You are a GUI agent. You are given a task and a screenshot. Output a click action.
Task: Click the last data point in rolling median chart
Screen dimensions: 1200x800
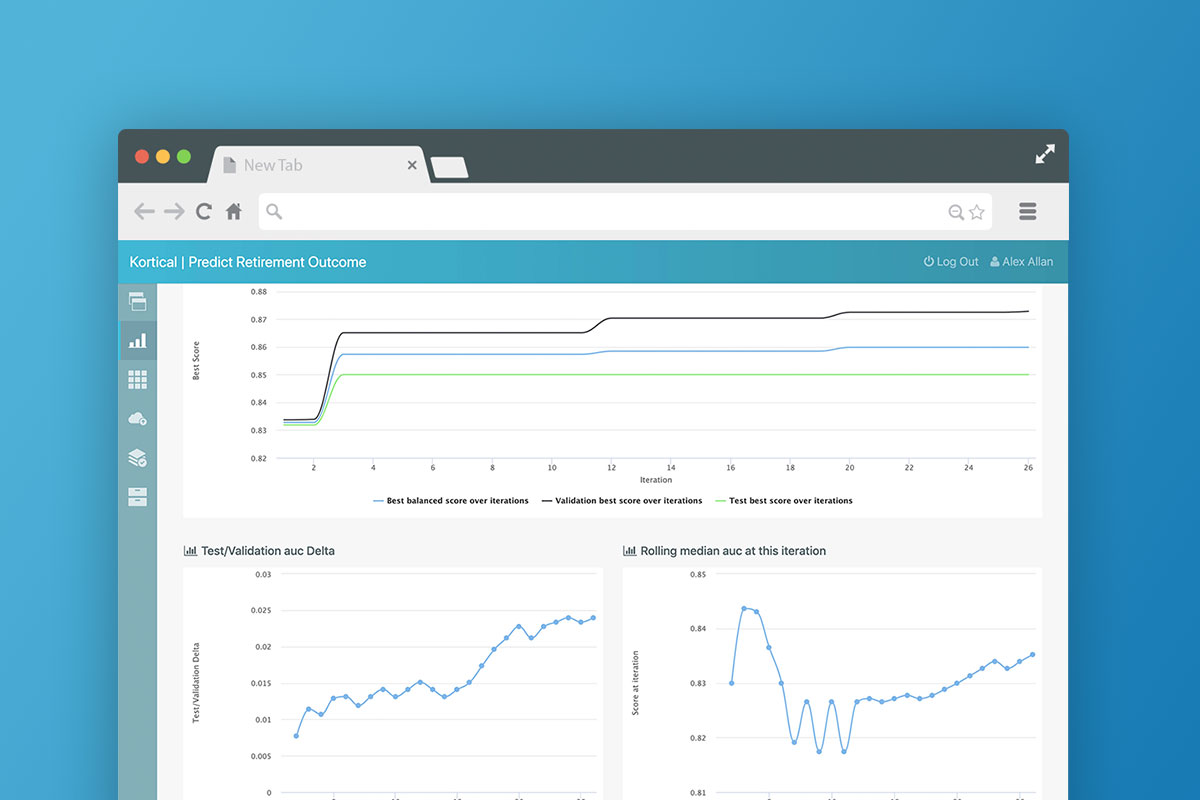pos(1032,655)
